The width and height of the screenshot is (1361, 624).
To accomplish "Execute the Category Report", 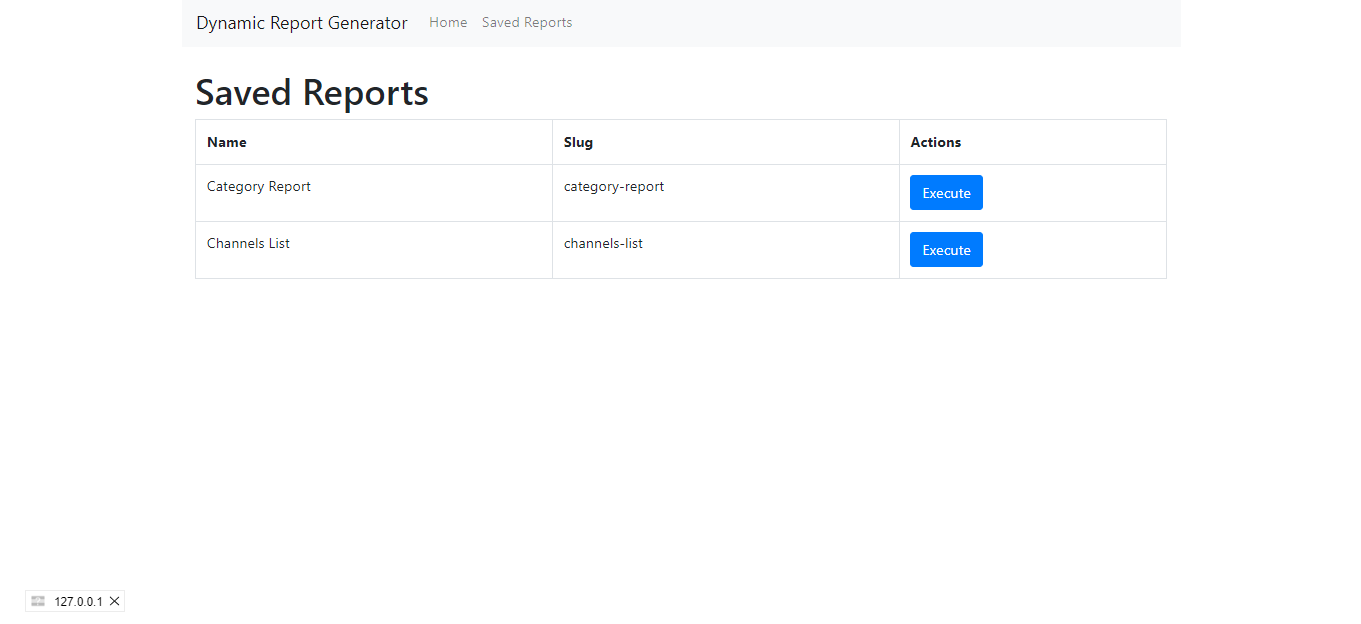I will click(945, 192).
